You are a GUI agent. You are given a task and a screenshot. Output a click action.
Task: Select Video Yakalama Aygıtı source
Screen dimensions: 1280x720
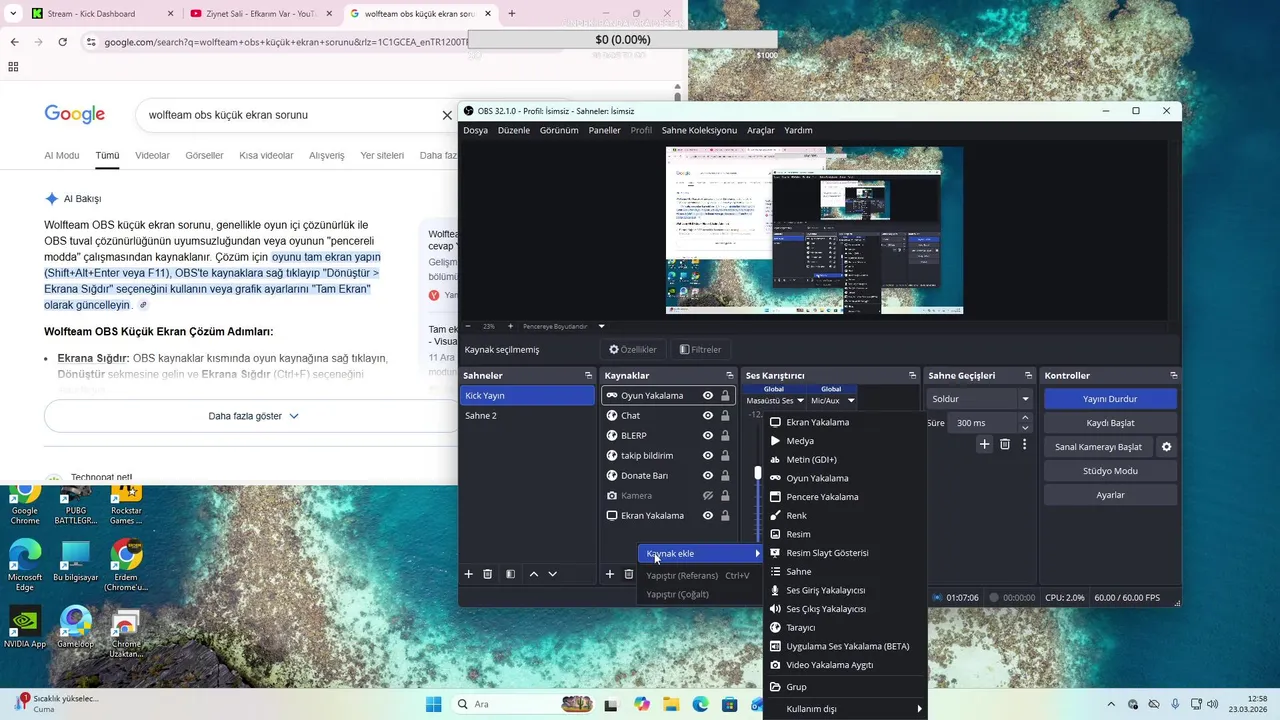pyautogui.click(x=846, y=665)
